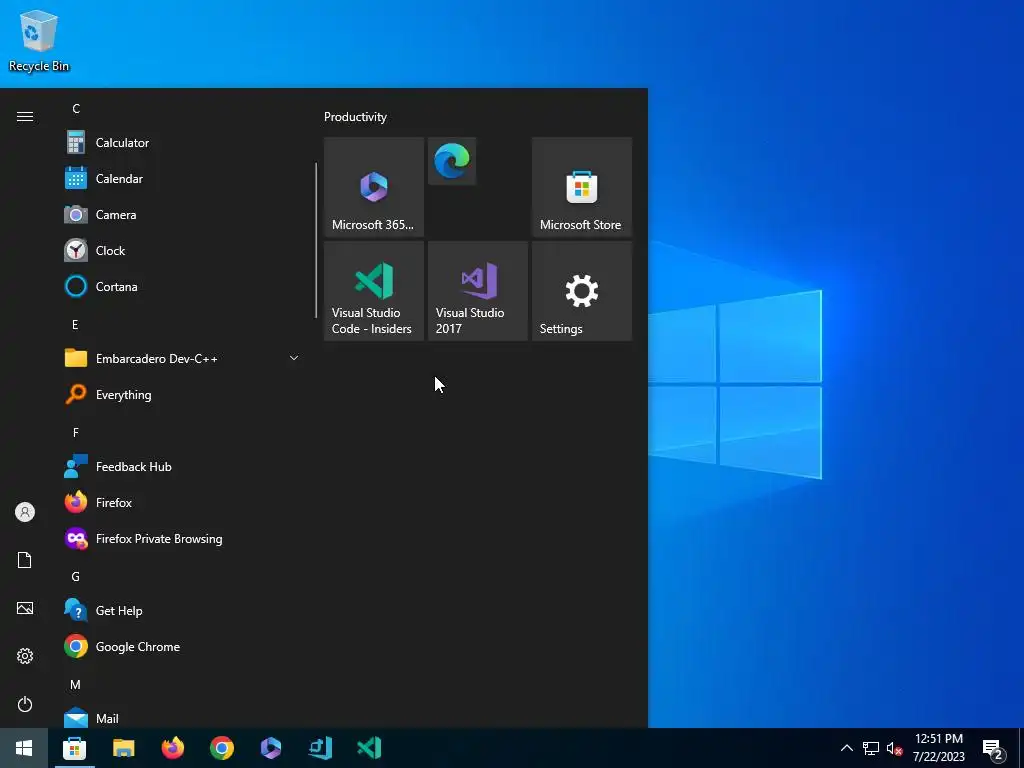Open the Action Center notifications
The image size is (1024, 768).
[x=993, y=749]
